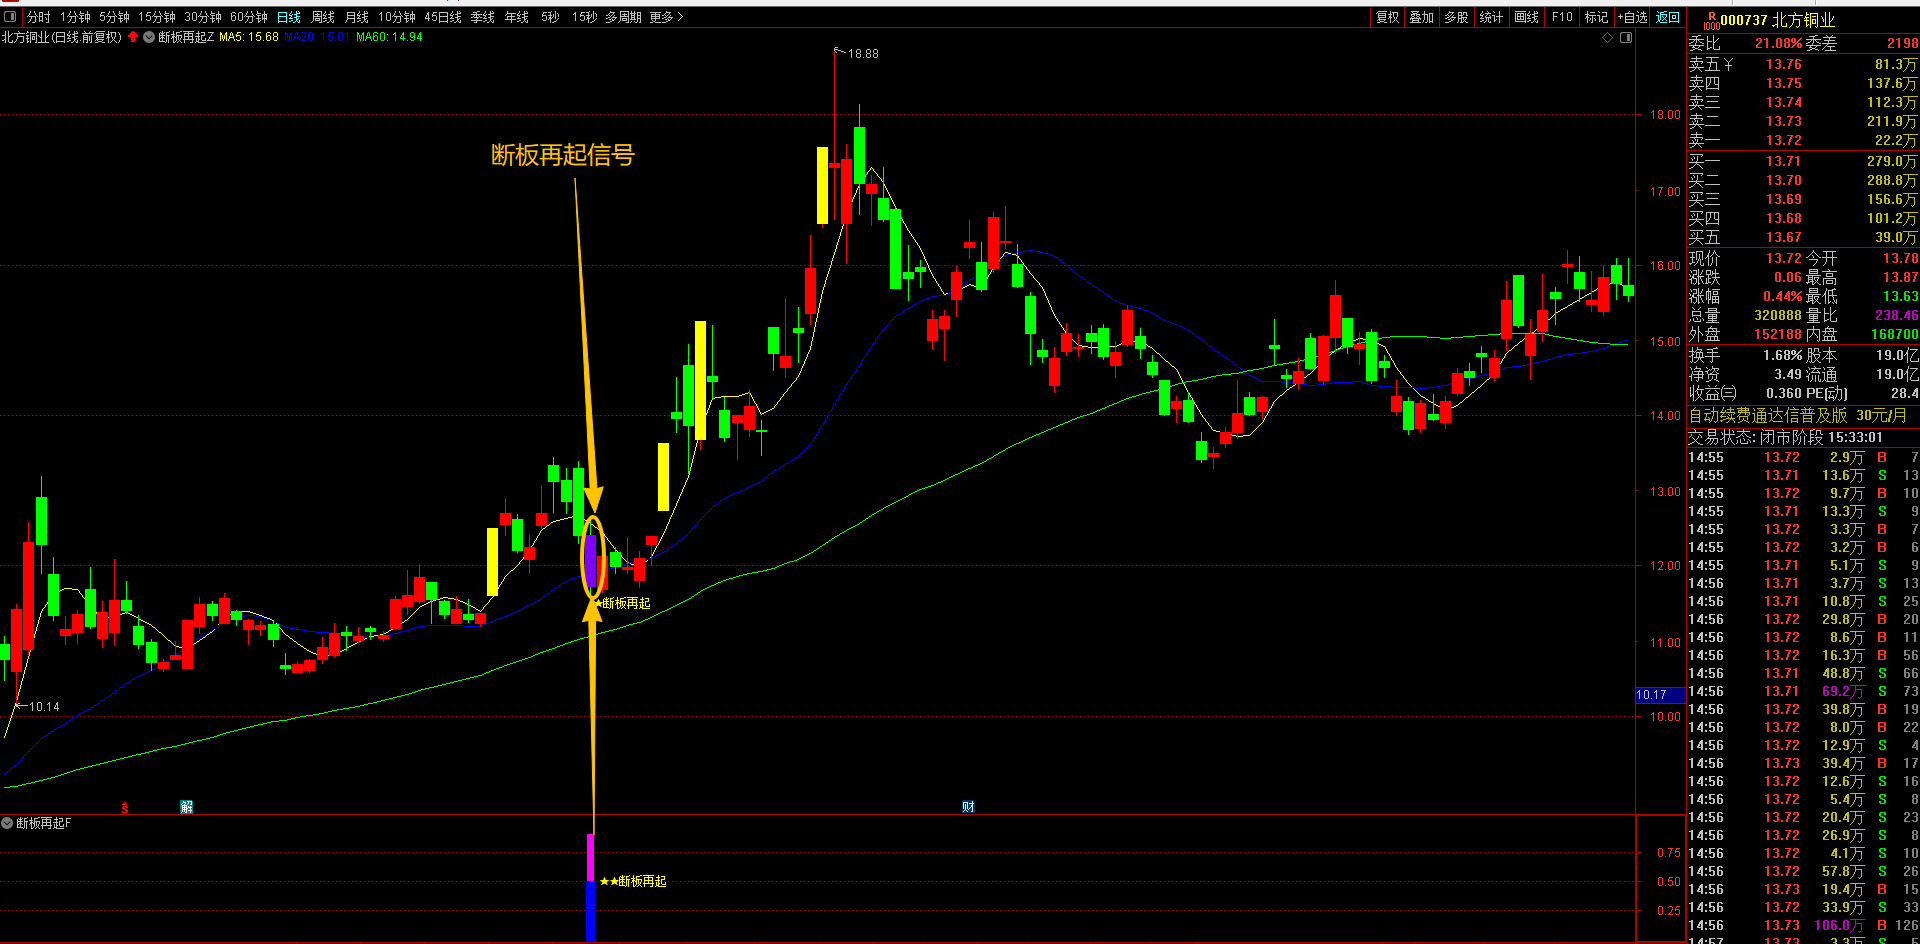
Task: Click the 解 marker on the timeline
Action: 186,807
